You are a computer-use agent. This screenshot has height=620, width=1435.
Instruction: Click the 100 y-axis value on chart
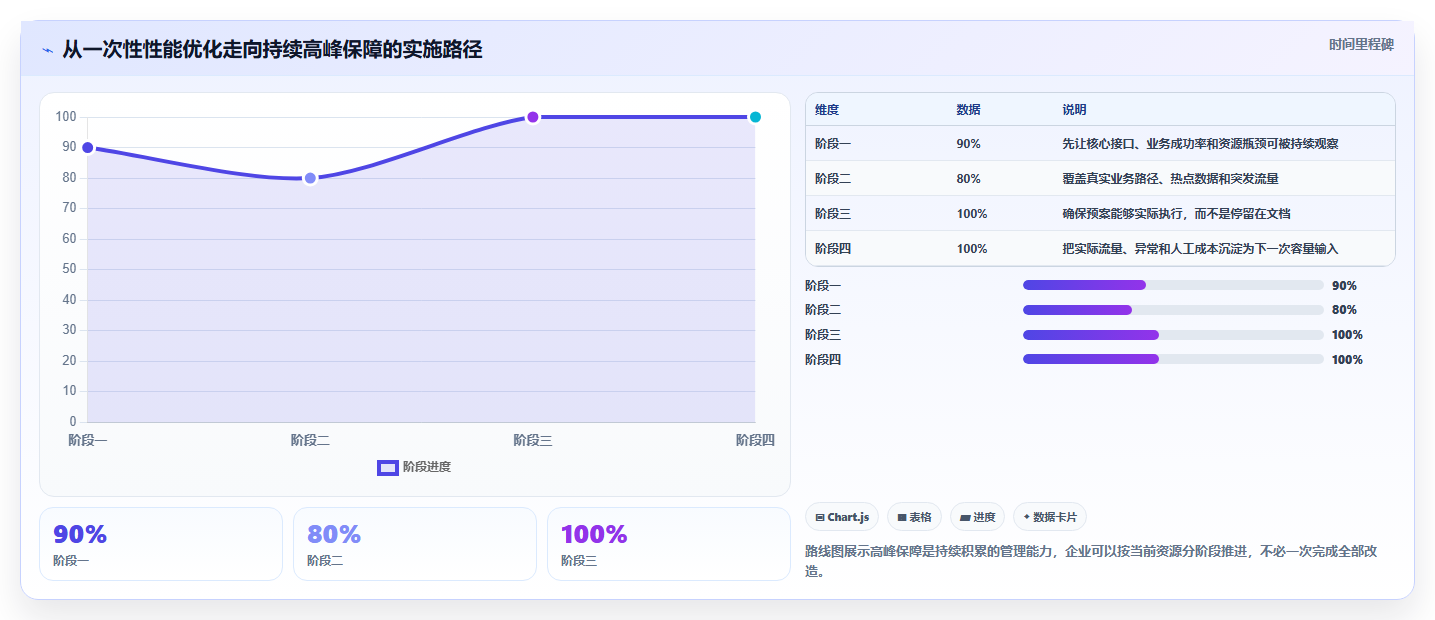pos(66,117)
